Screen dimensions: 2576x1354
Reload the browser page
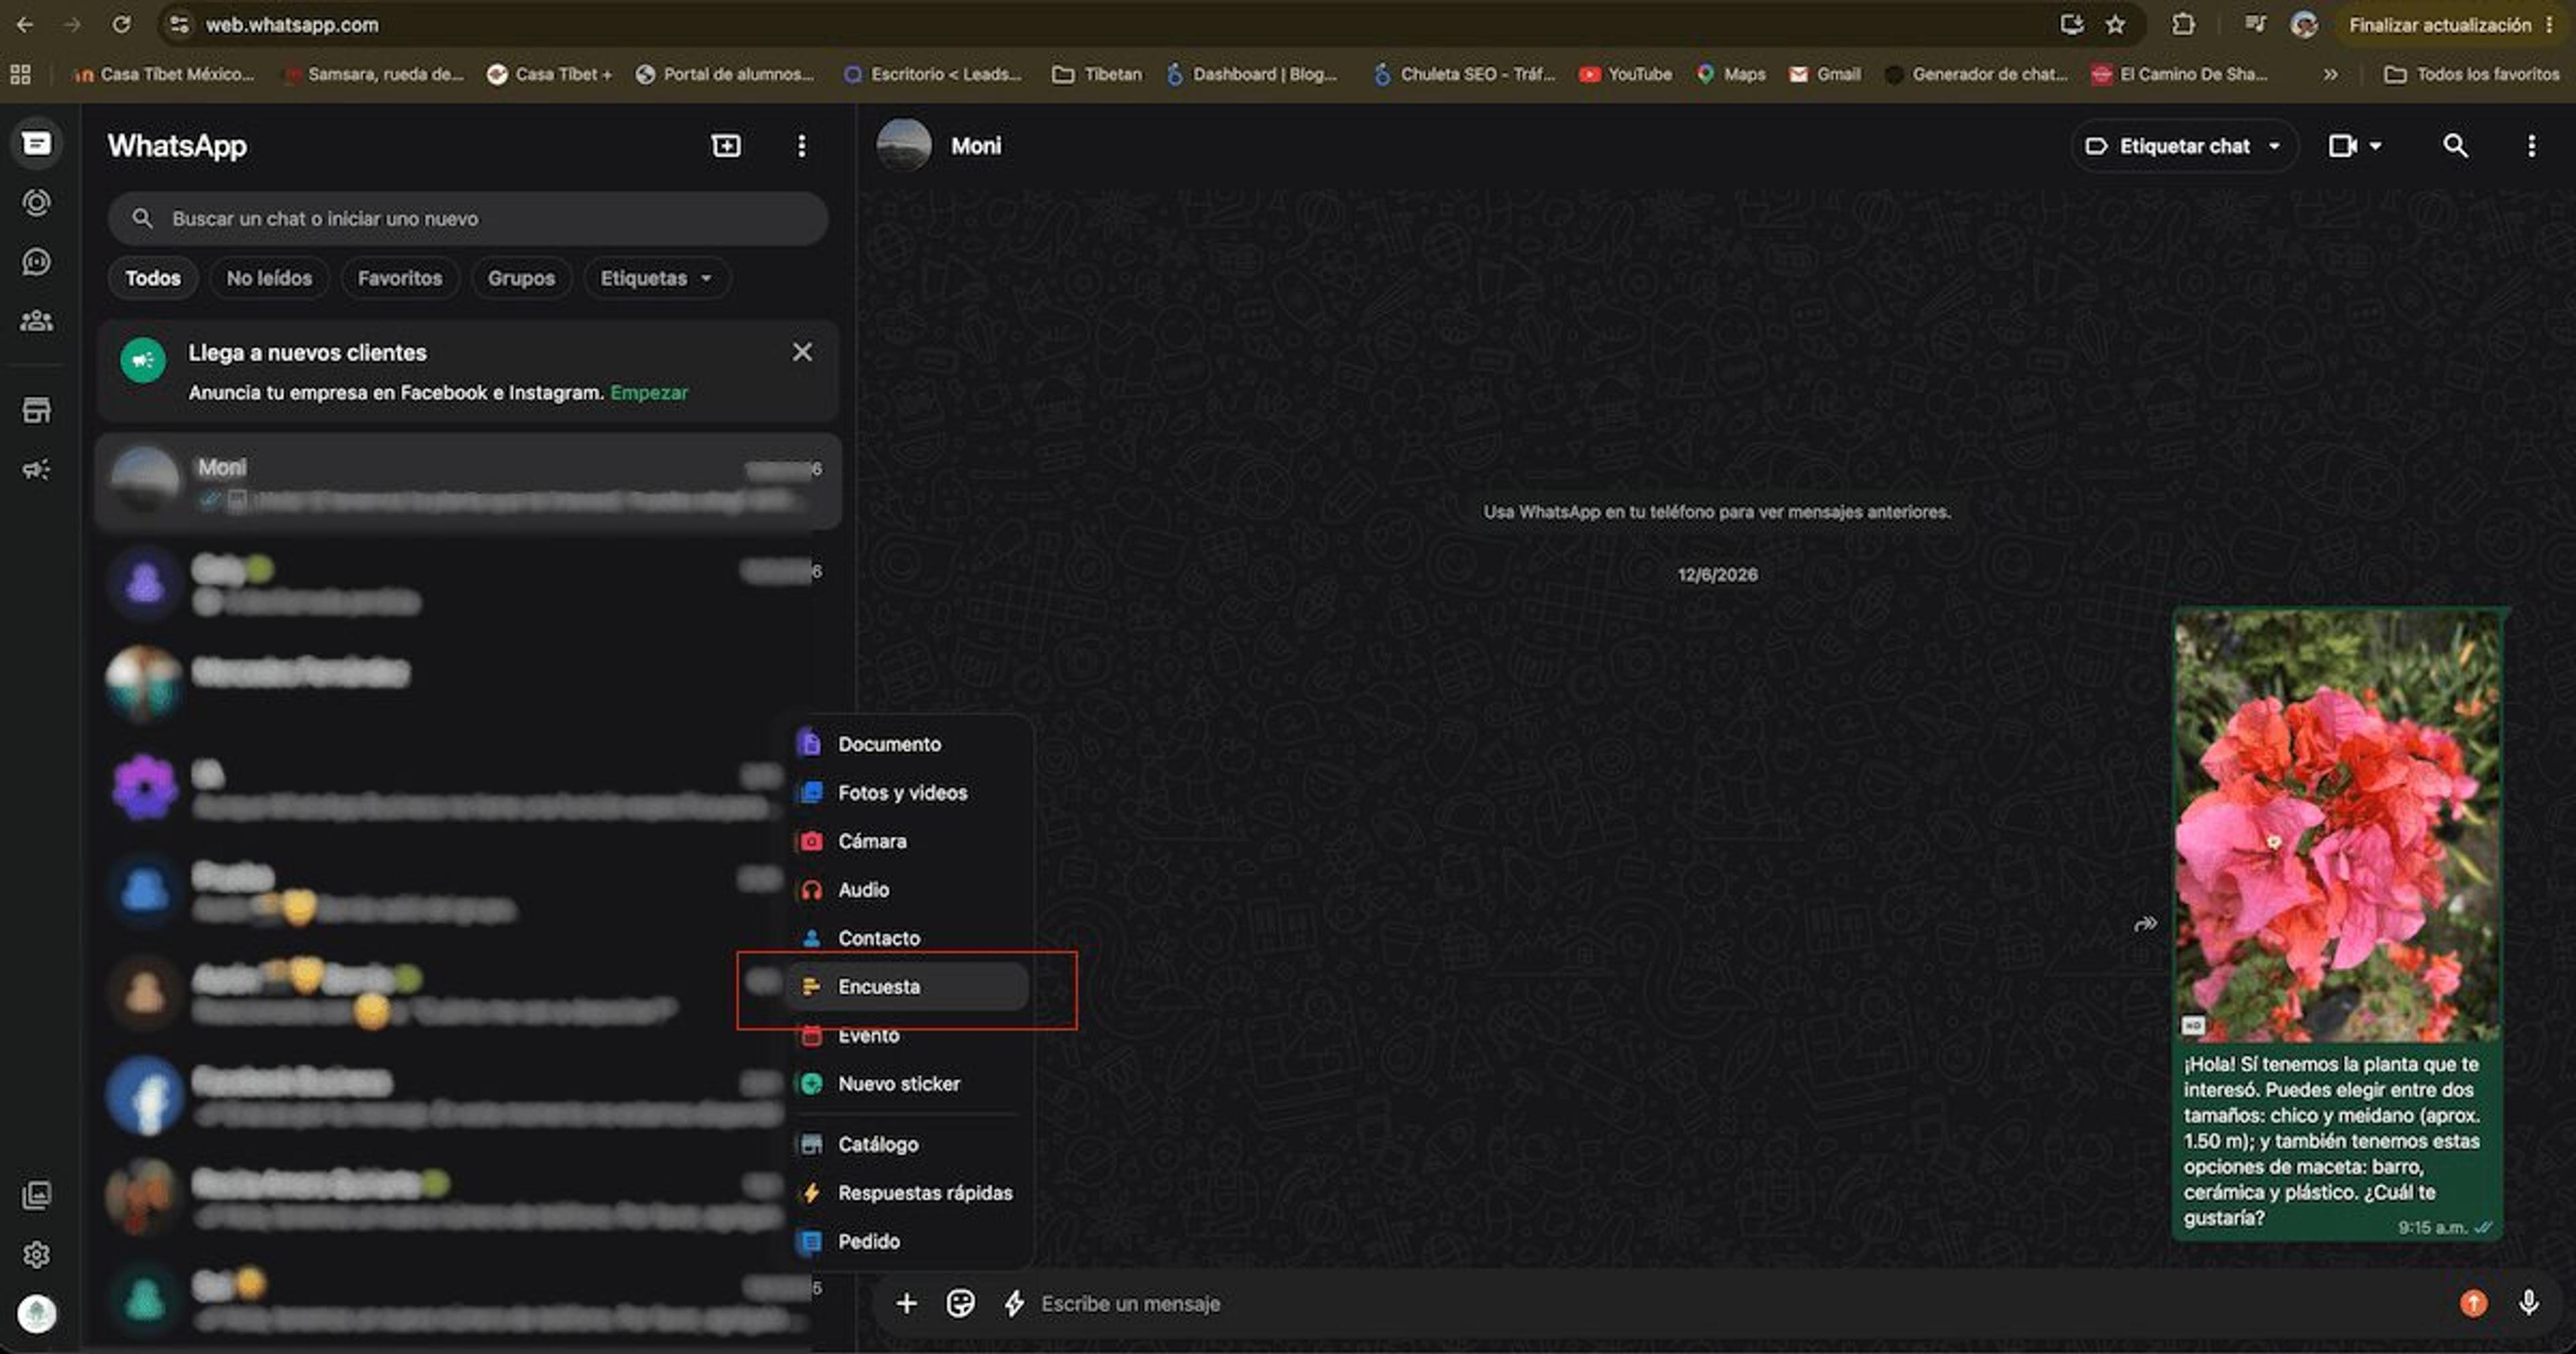(x=121, y=24)
